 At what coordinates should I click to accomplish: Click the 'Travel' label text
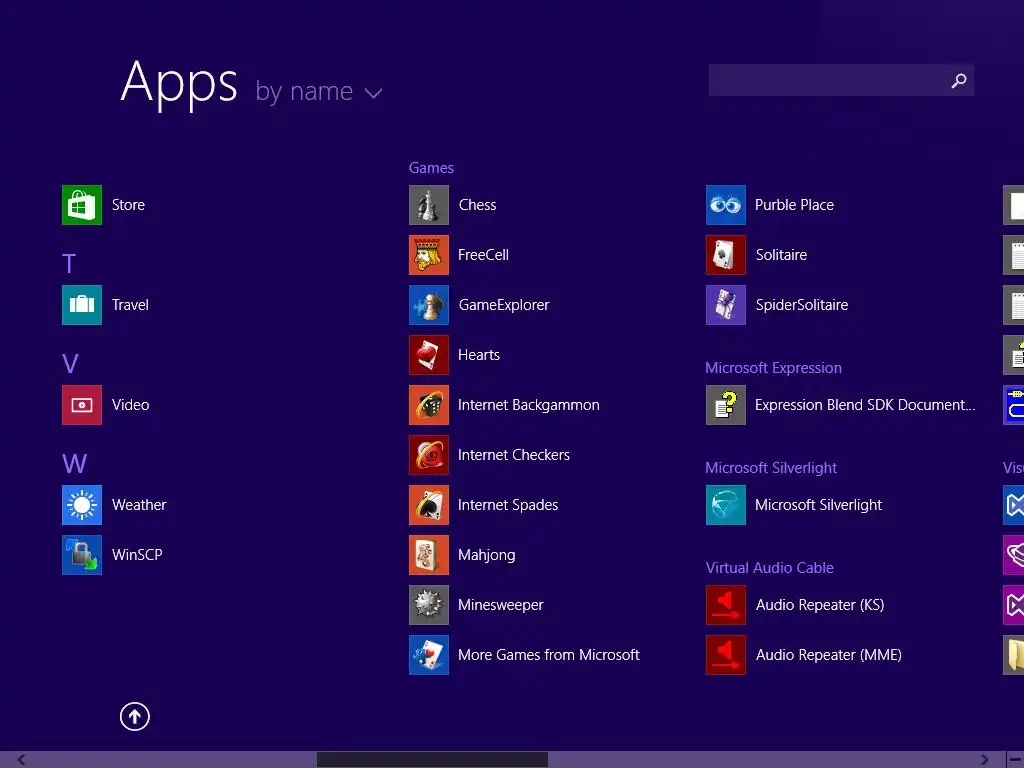[x=130, y=305]
